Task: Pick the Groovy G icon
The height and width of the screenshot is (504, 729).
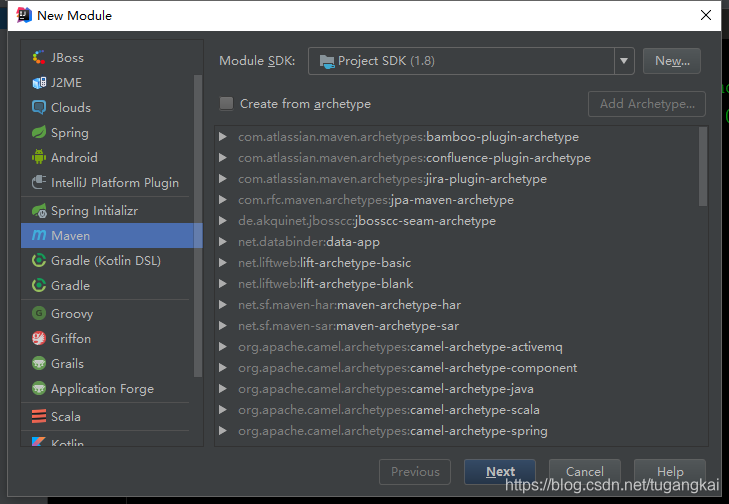Action: click(39, 313)
